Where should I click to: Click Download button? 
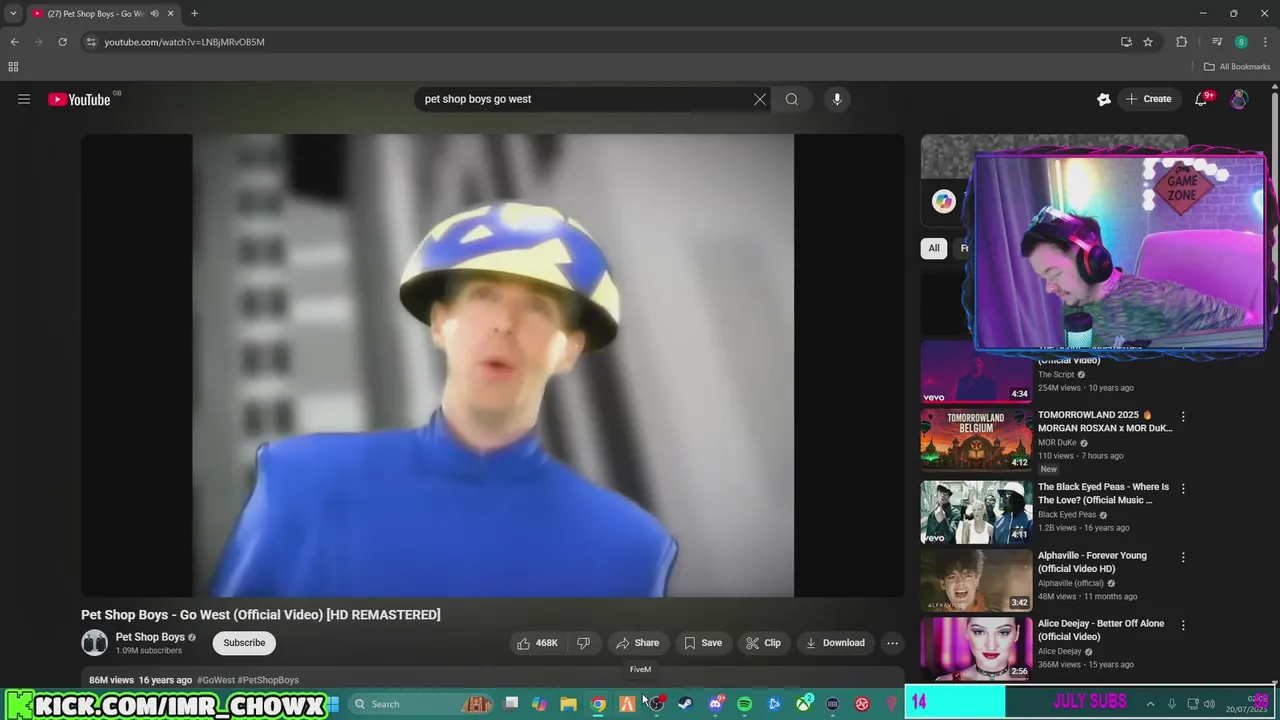pos(835,643)
